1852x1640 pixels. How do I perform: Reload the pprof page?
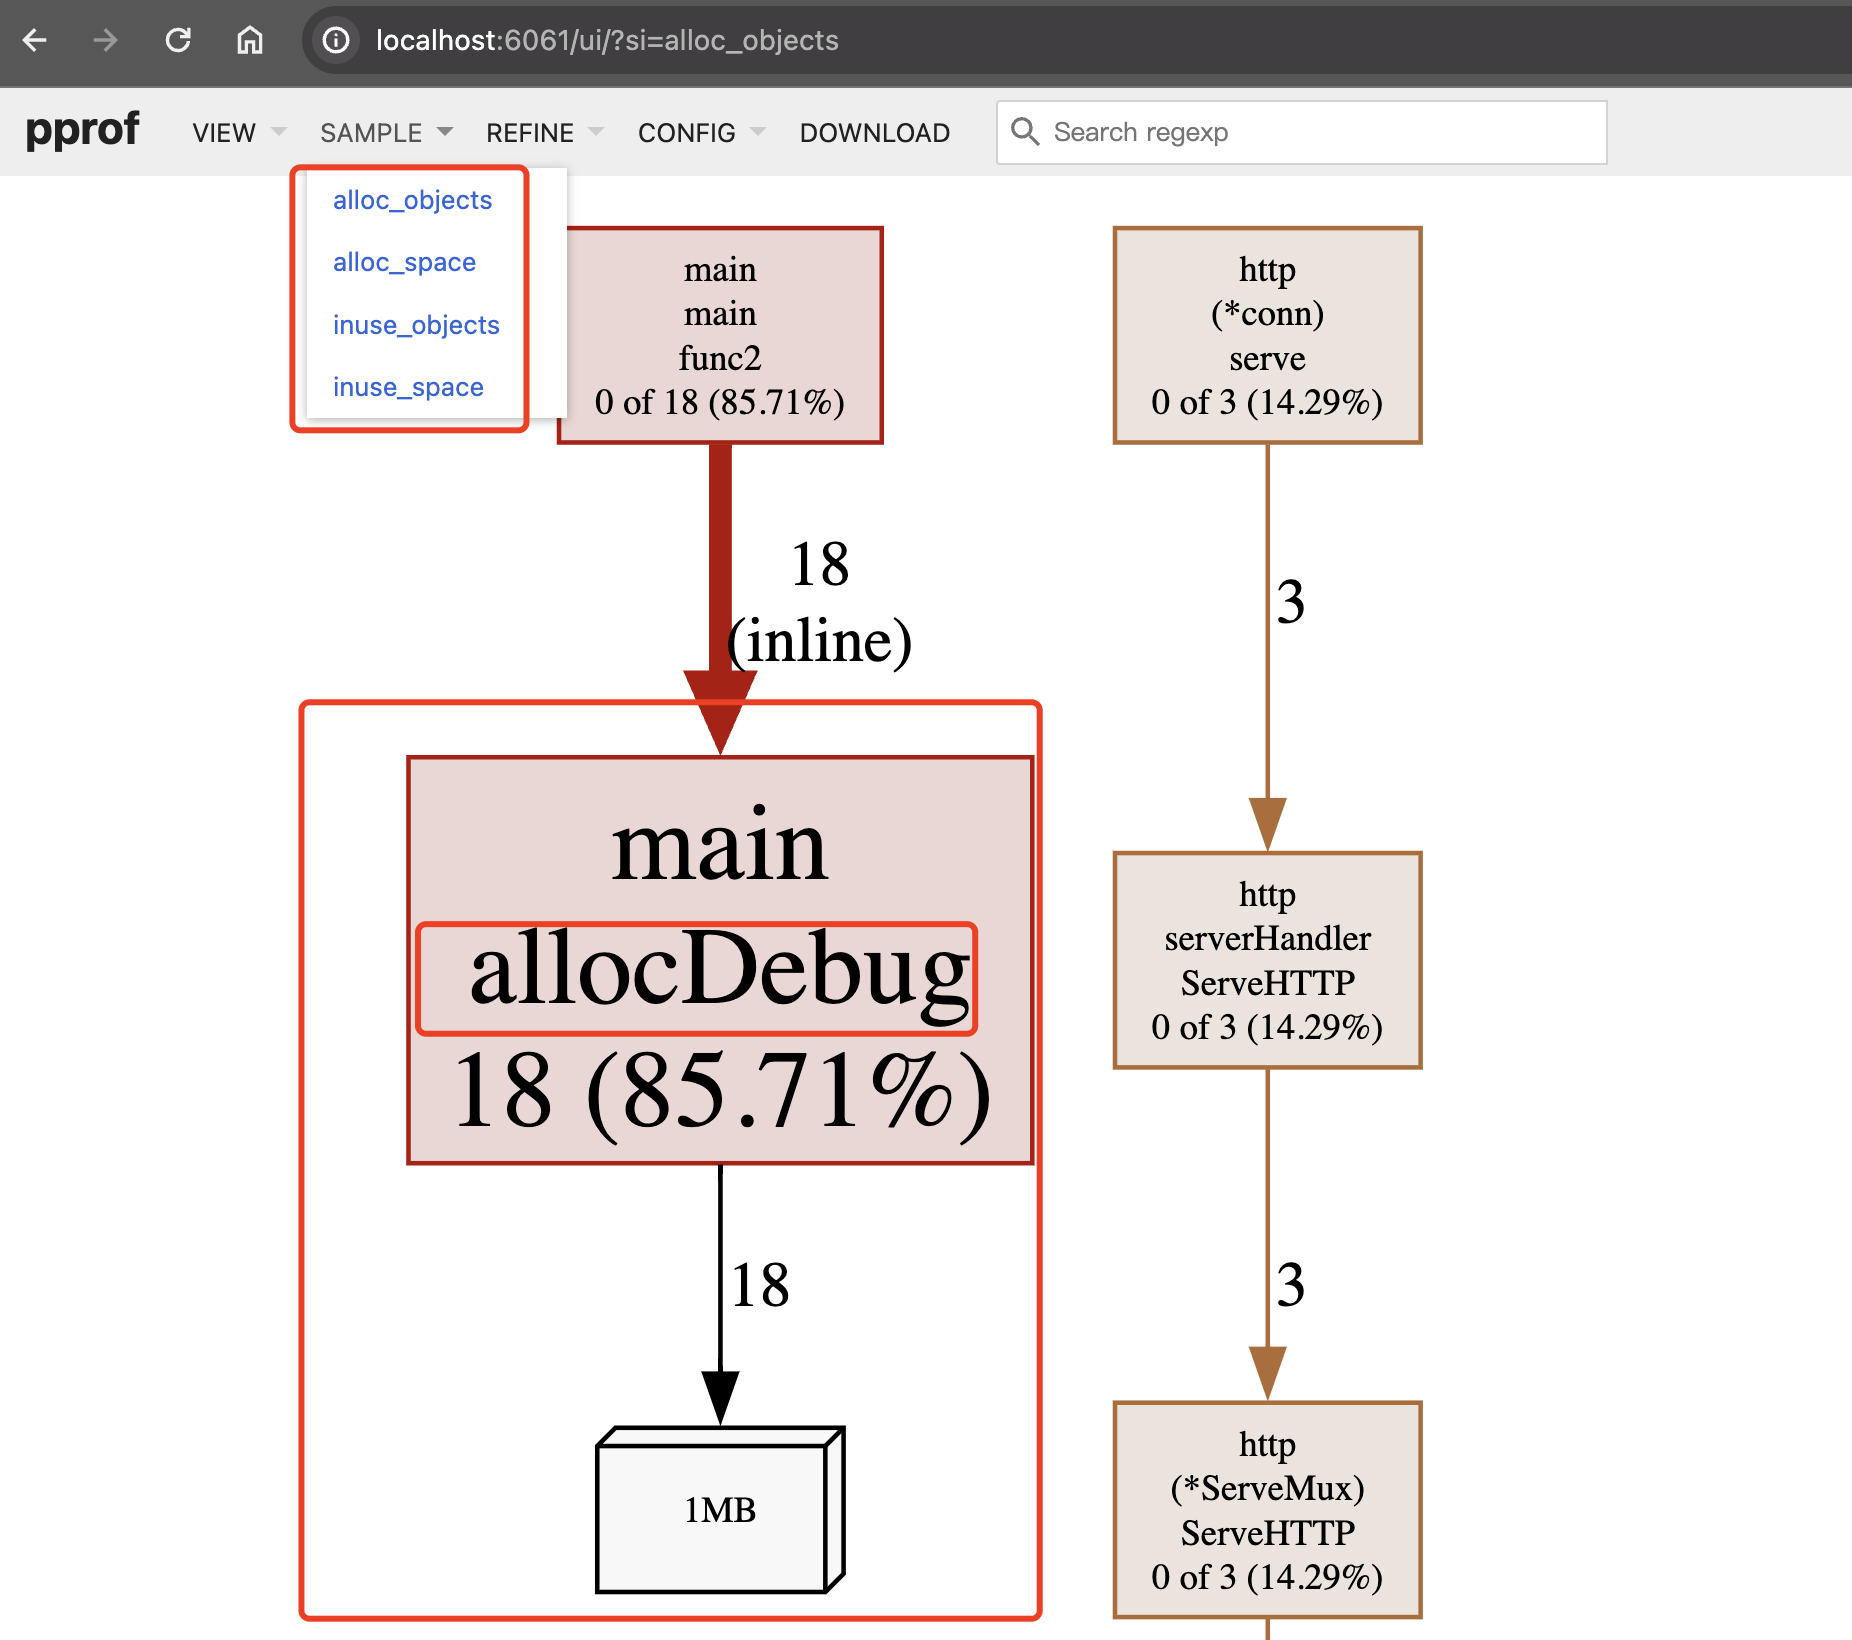click(178, 40)
